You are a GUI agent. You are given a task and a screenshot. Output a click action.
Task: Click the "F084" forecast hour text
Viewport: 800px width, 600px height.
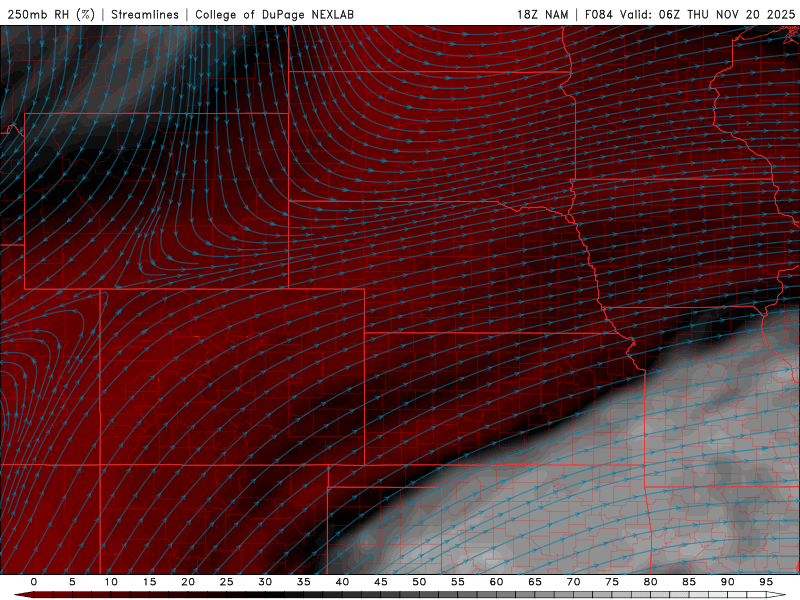tap(598, 14)
